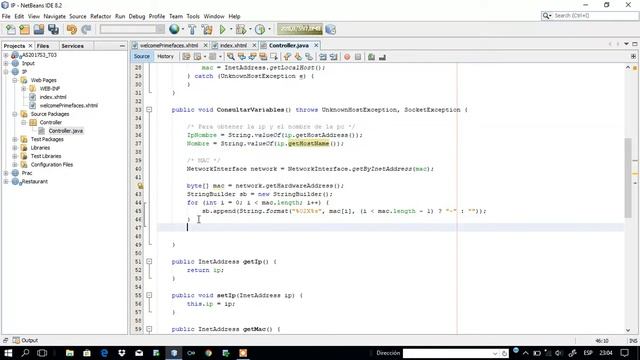Click the Debug Project toolbar icon

click(241, 29)
